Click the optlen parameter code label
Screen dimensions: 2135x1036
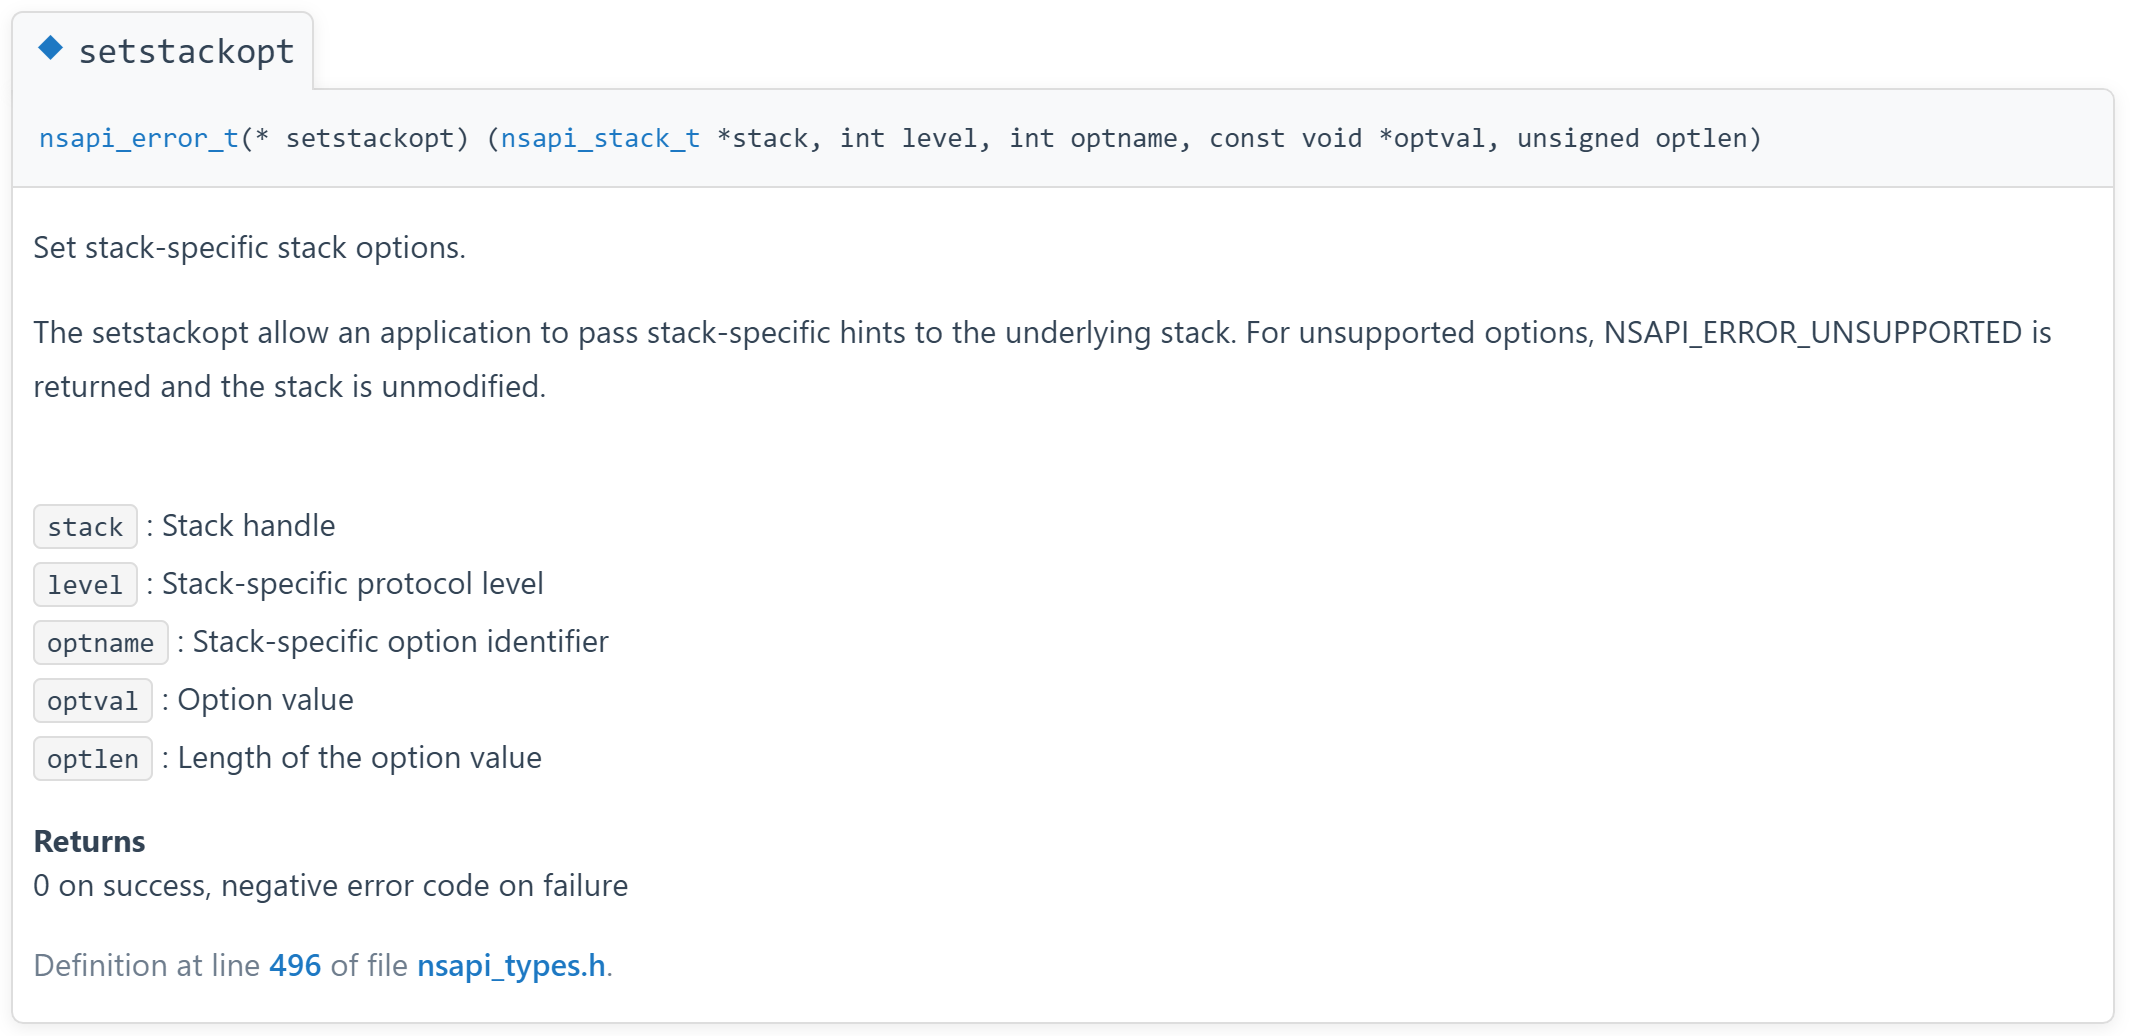(93, 758)
